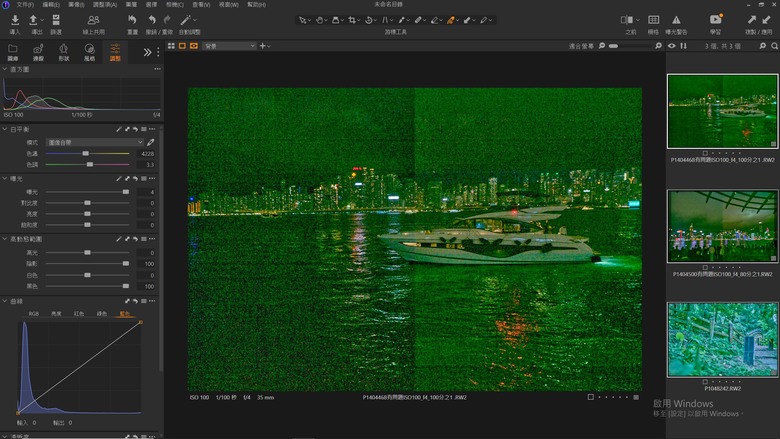This screenshot has height=439, width=780.
Task: Select the Keystone tool
Action: 385,20
